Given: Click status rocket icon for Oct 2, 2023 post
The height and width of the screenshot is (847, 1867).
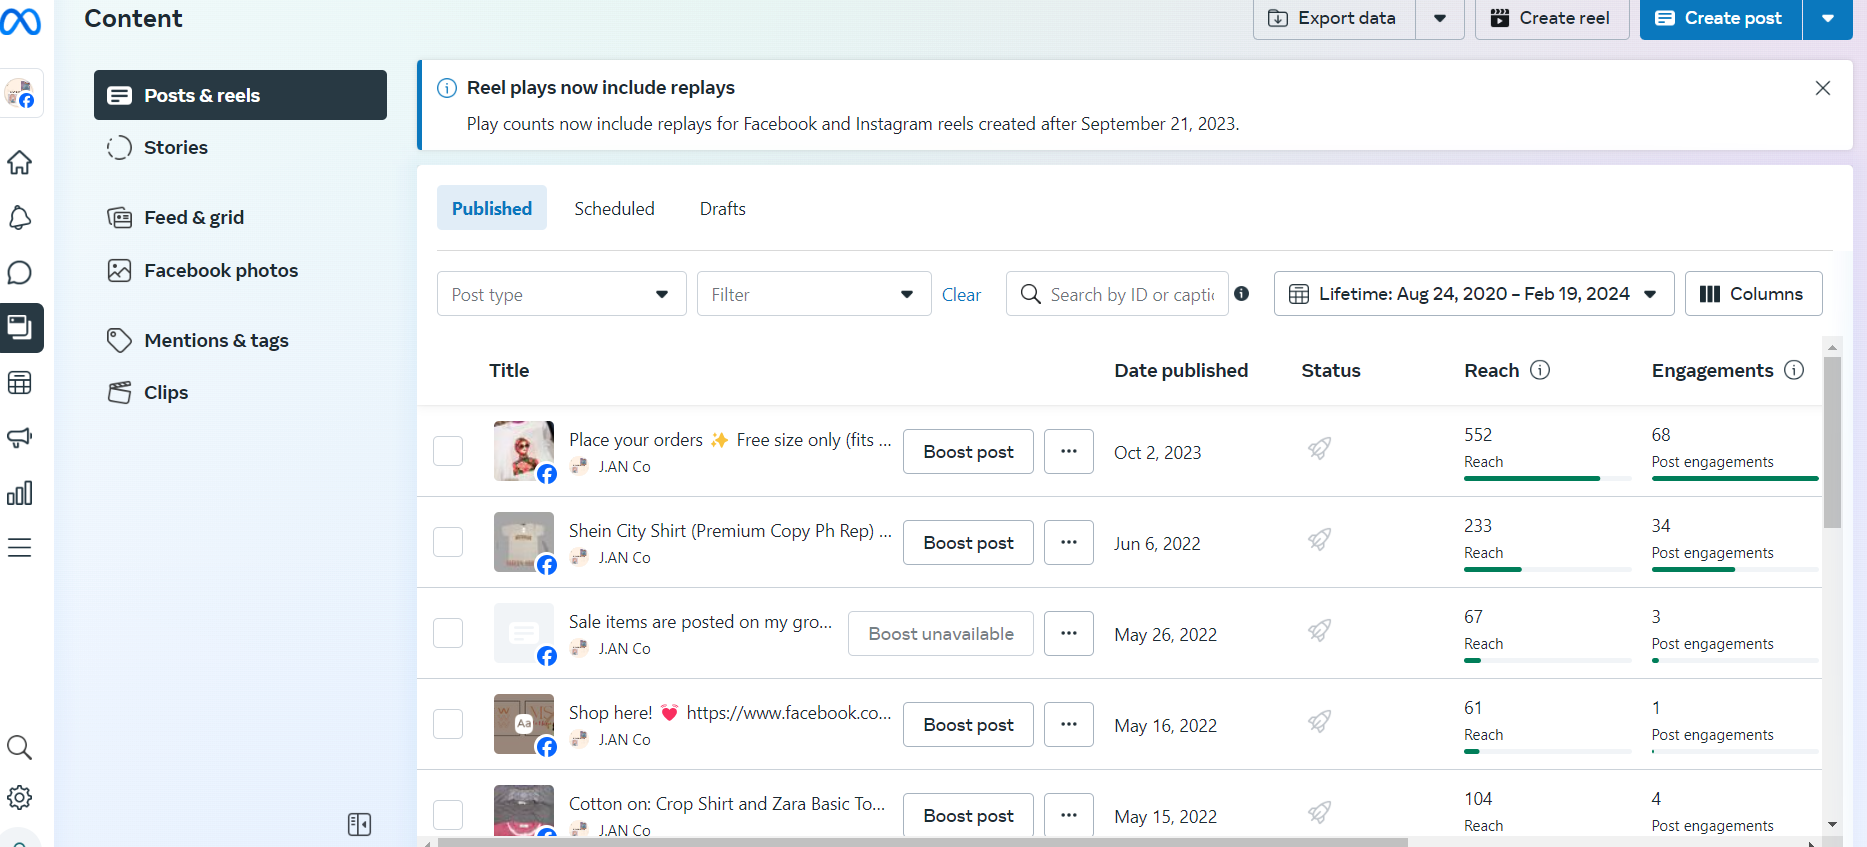Looking at the screenshot, I should point(1320,448).
